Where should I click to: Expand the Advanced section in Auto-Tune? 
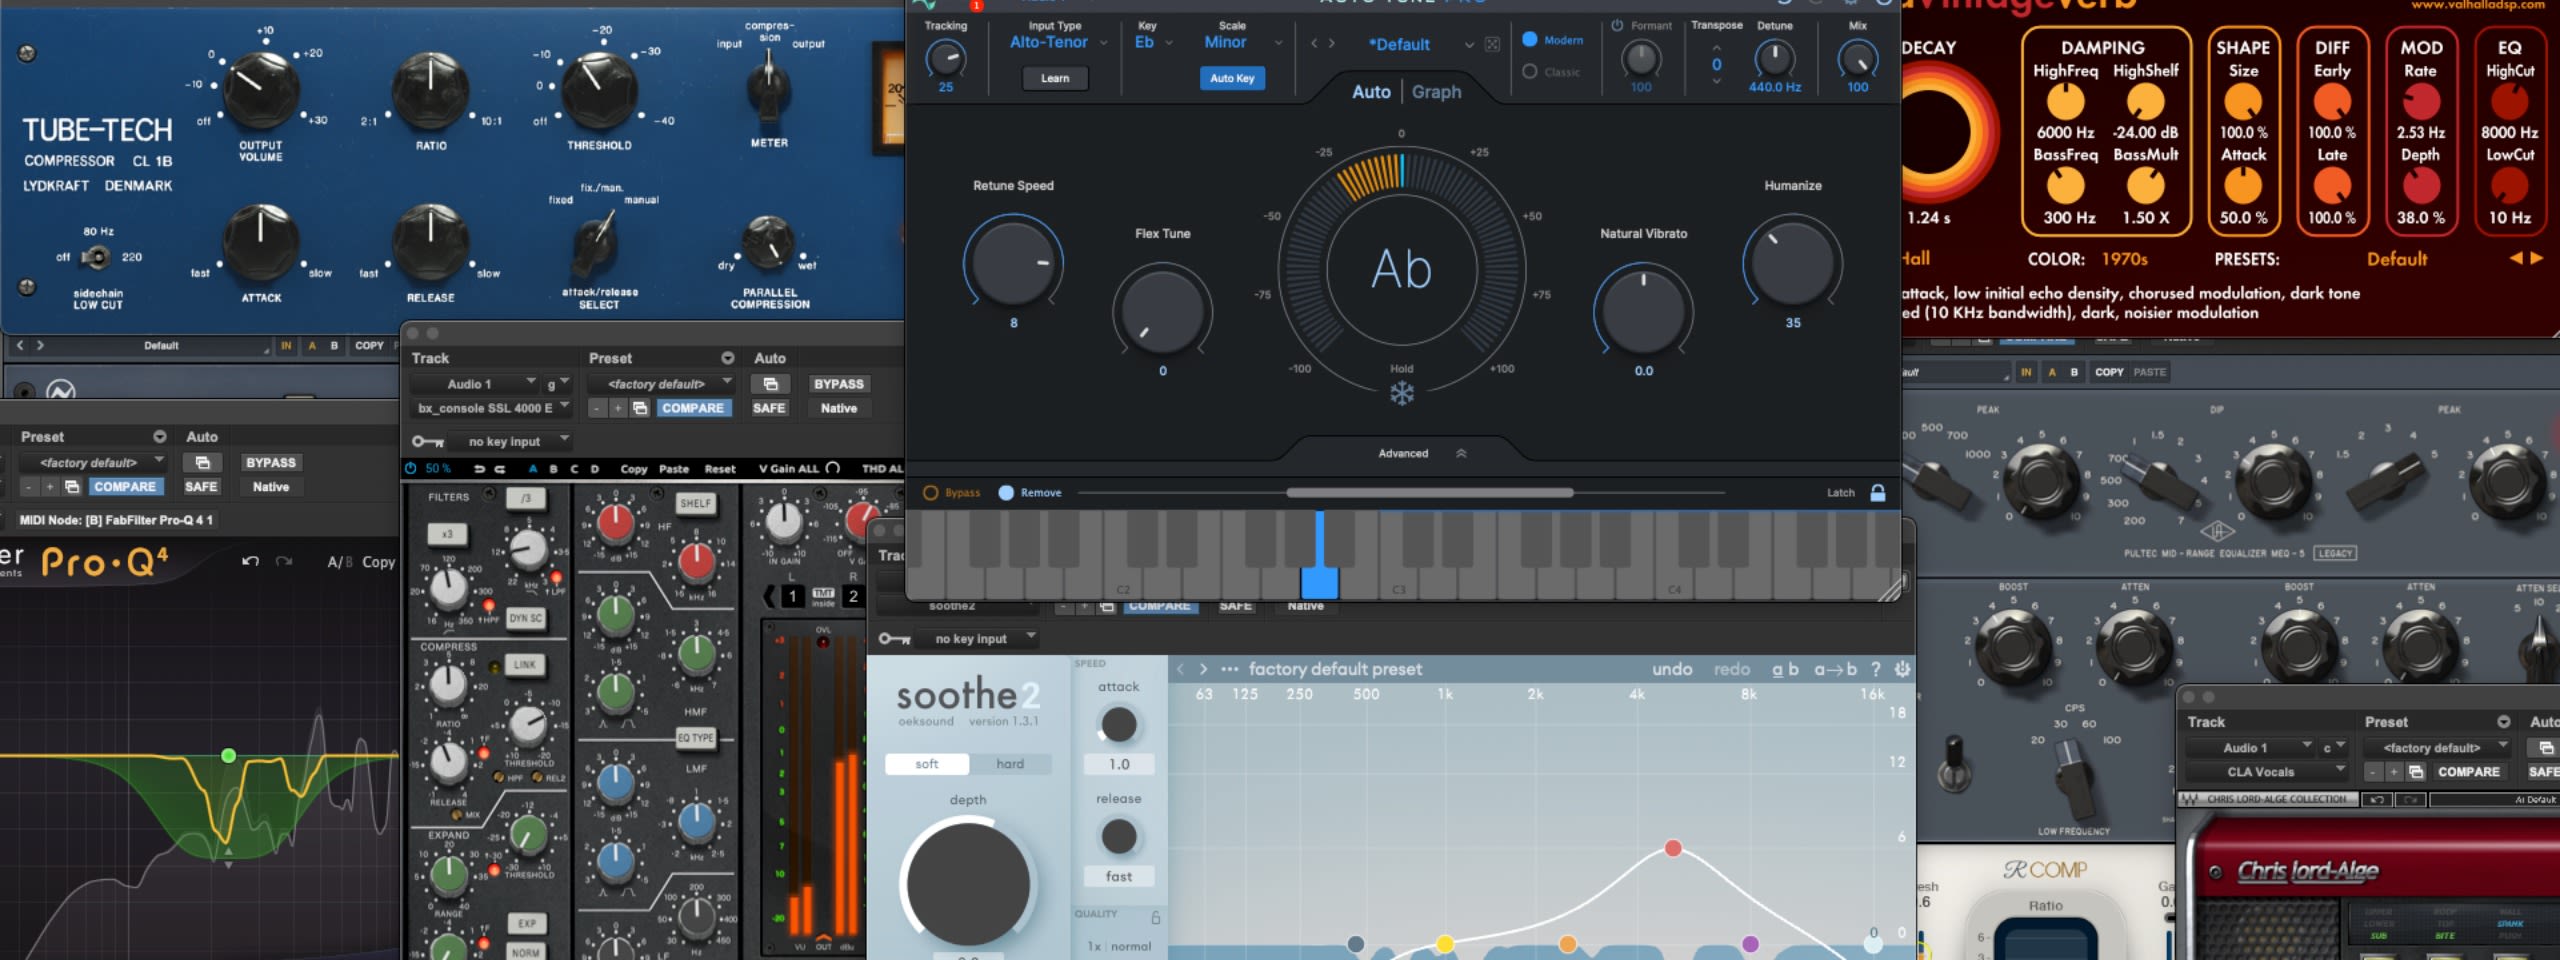pos(1421,453)
